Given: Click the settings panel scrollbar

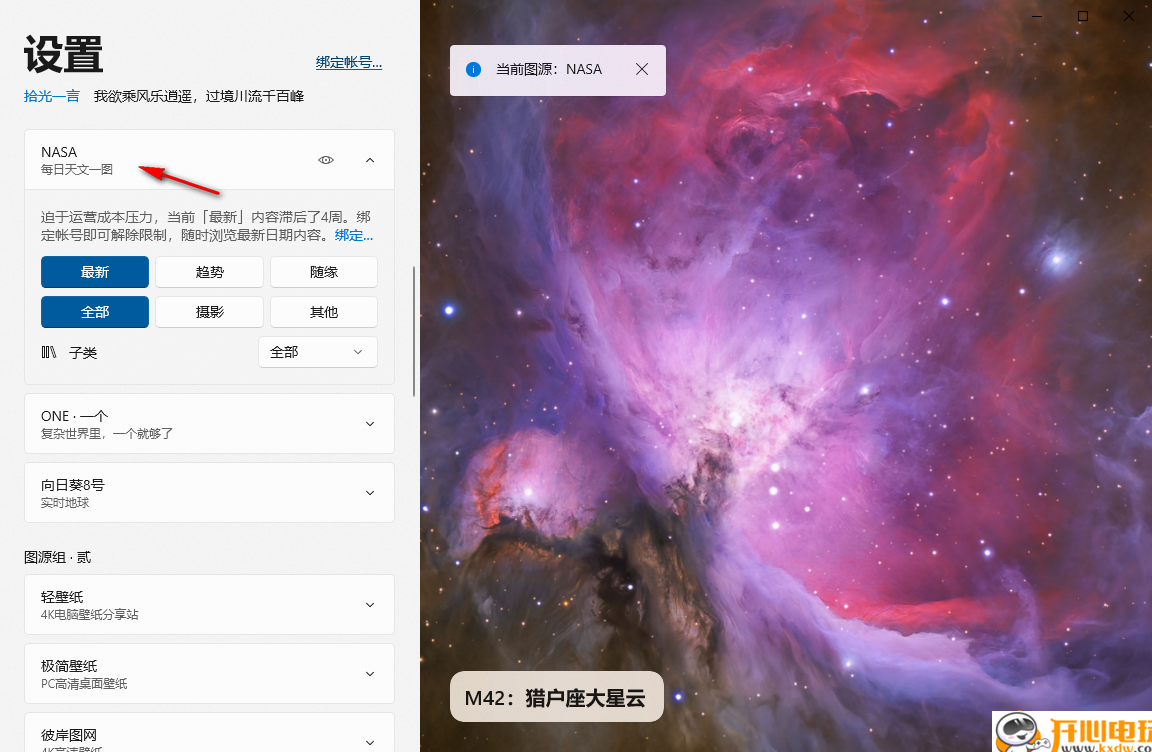Looking at the screenshot, I should (x=414, y=330).
